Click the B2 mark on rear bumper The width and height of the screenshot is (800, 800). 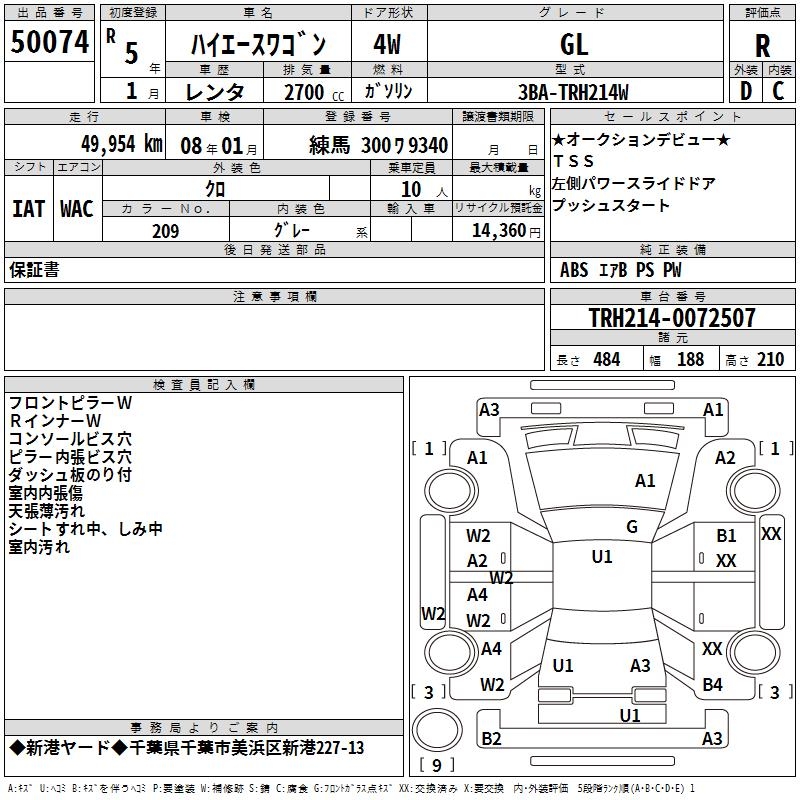pyautogui.click(x=491, y=738)
